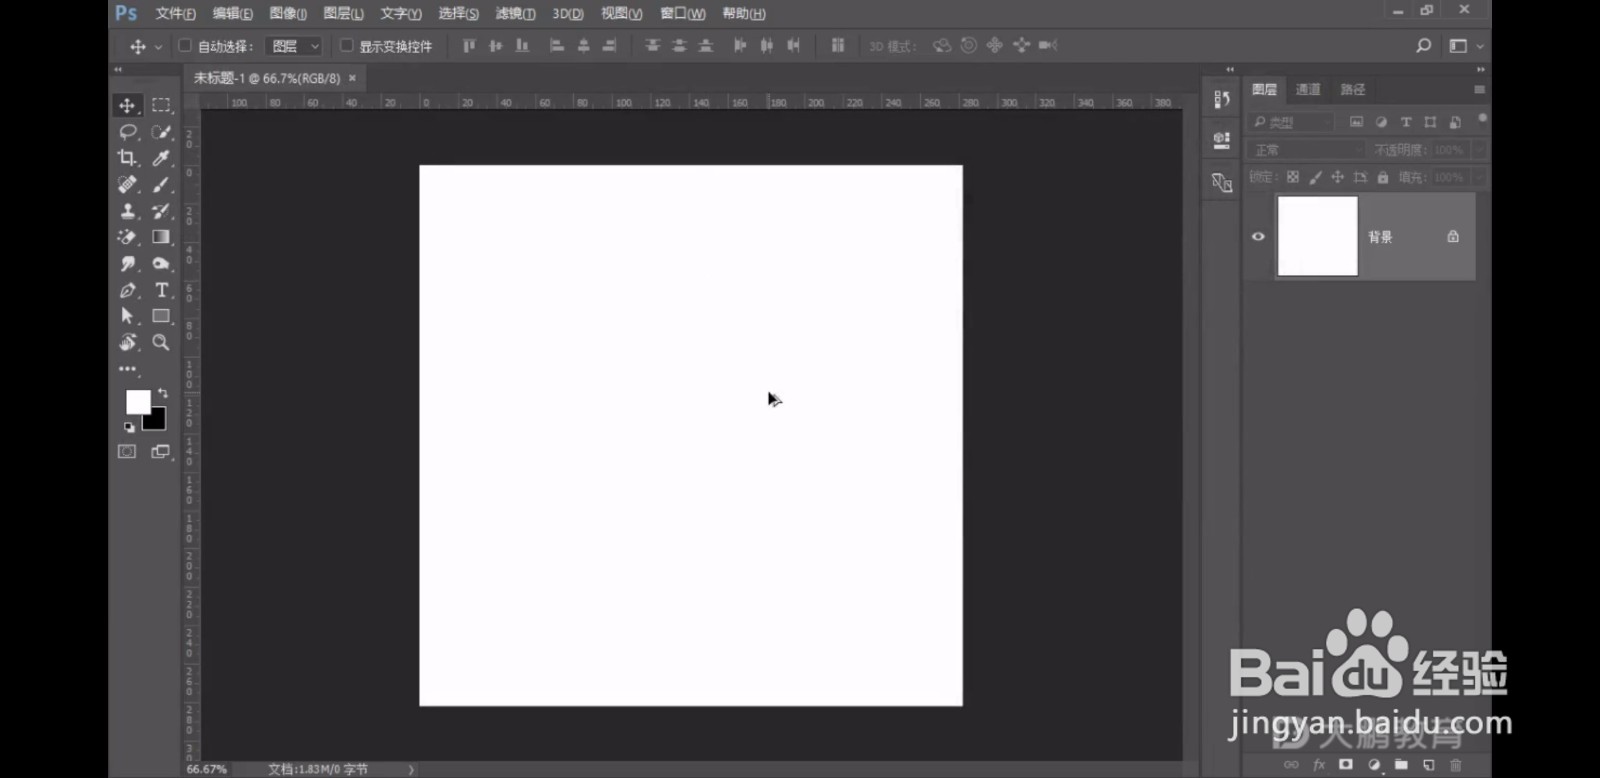Select the Crop tool
This screenshot has height=778, width=1600.
(x=127, y=158)
